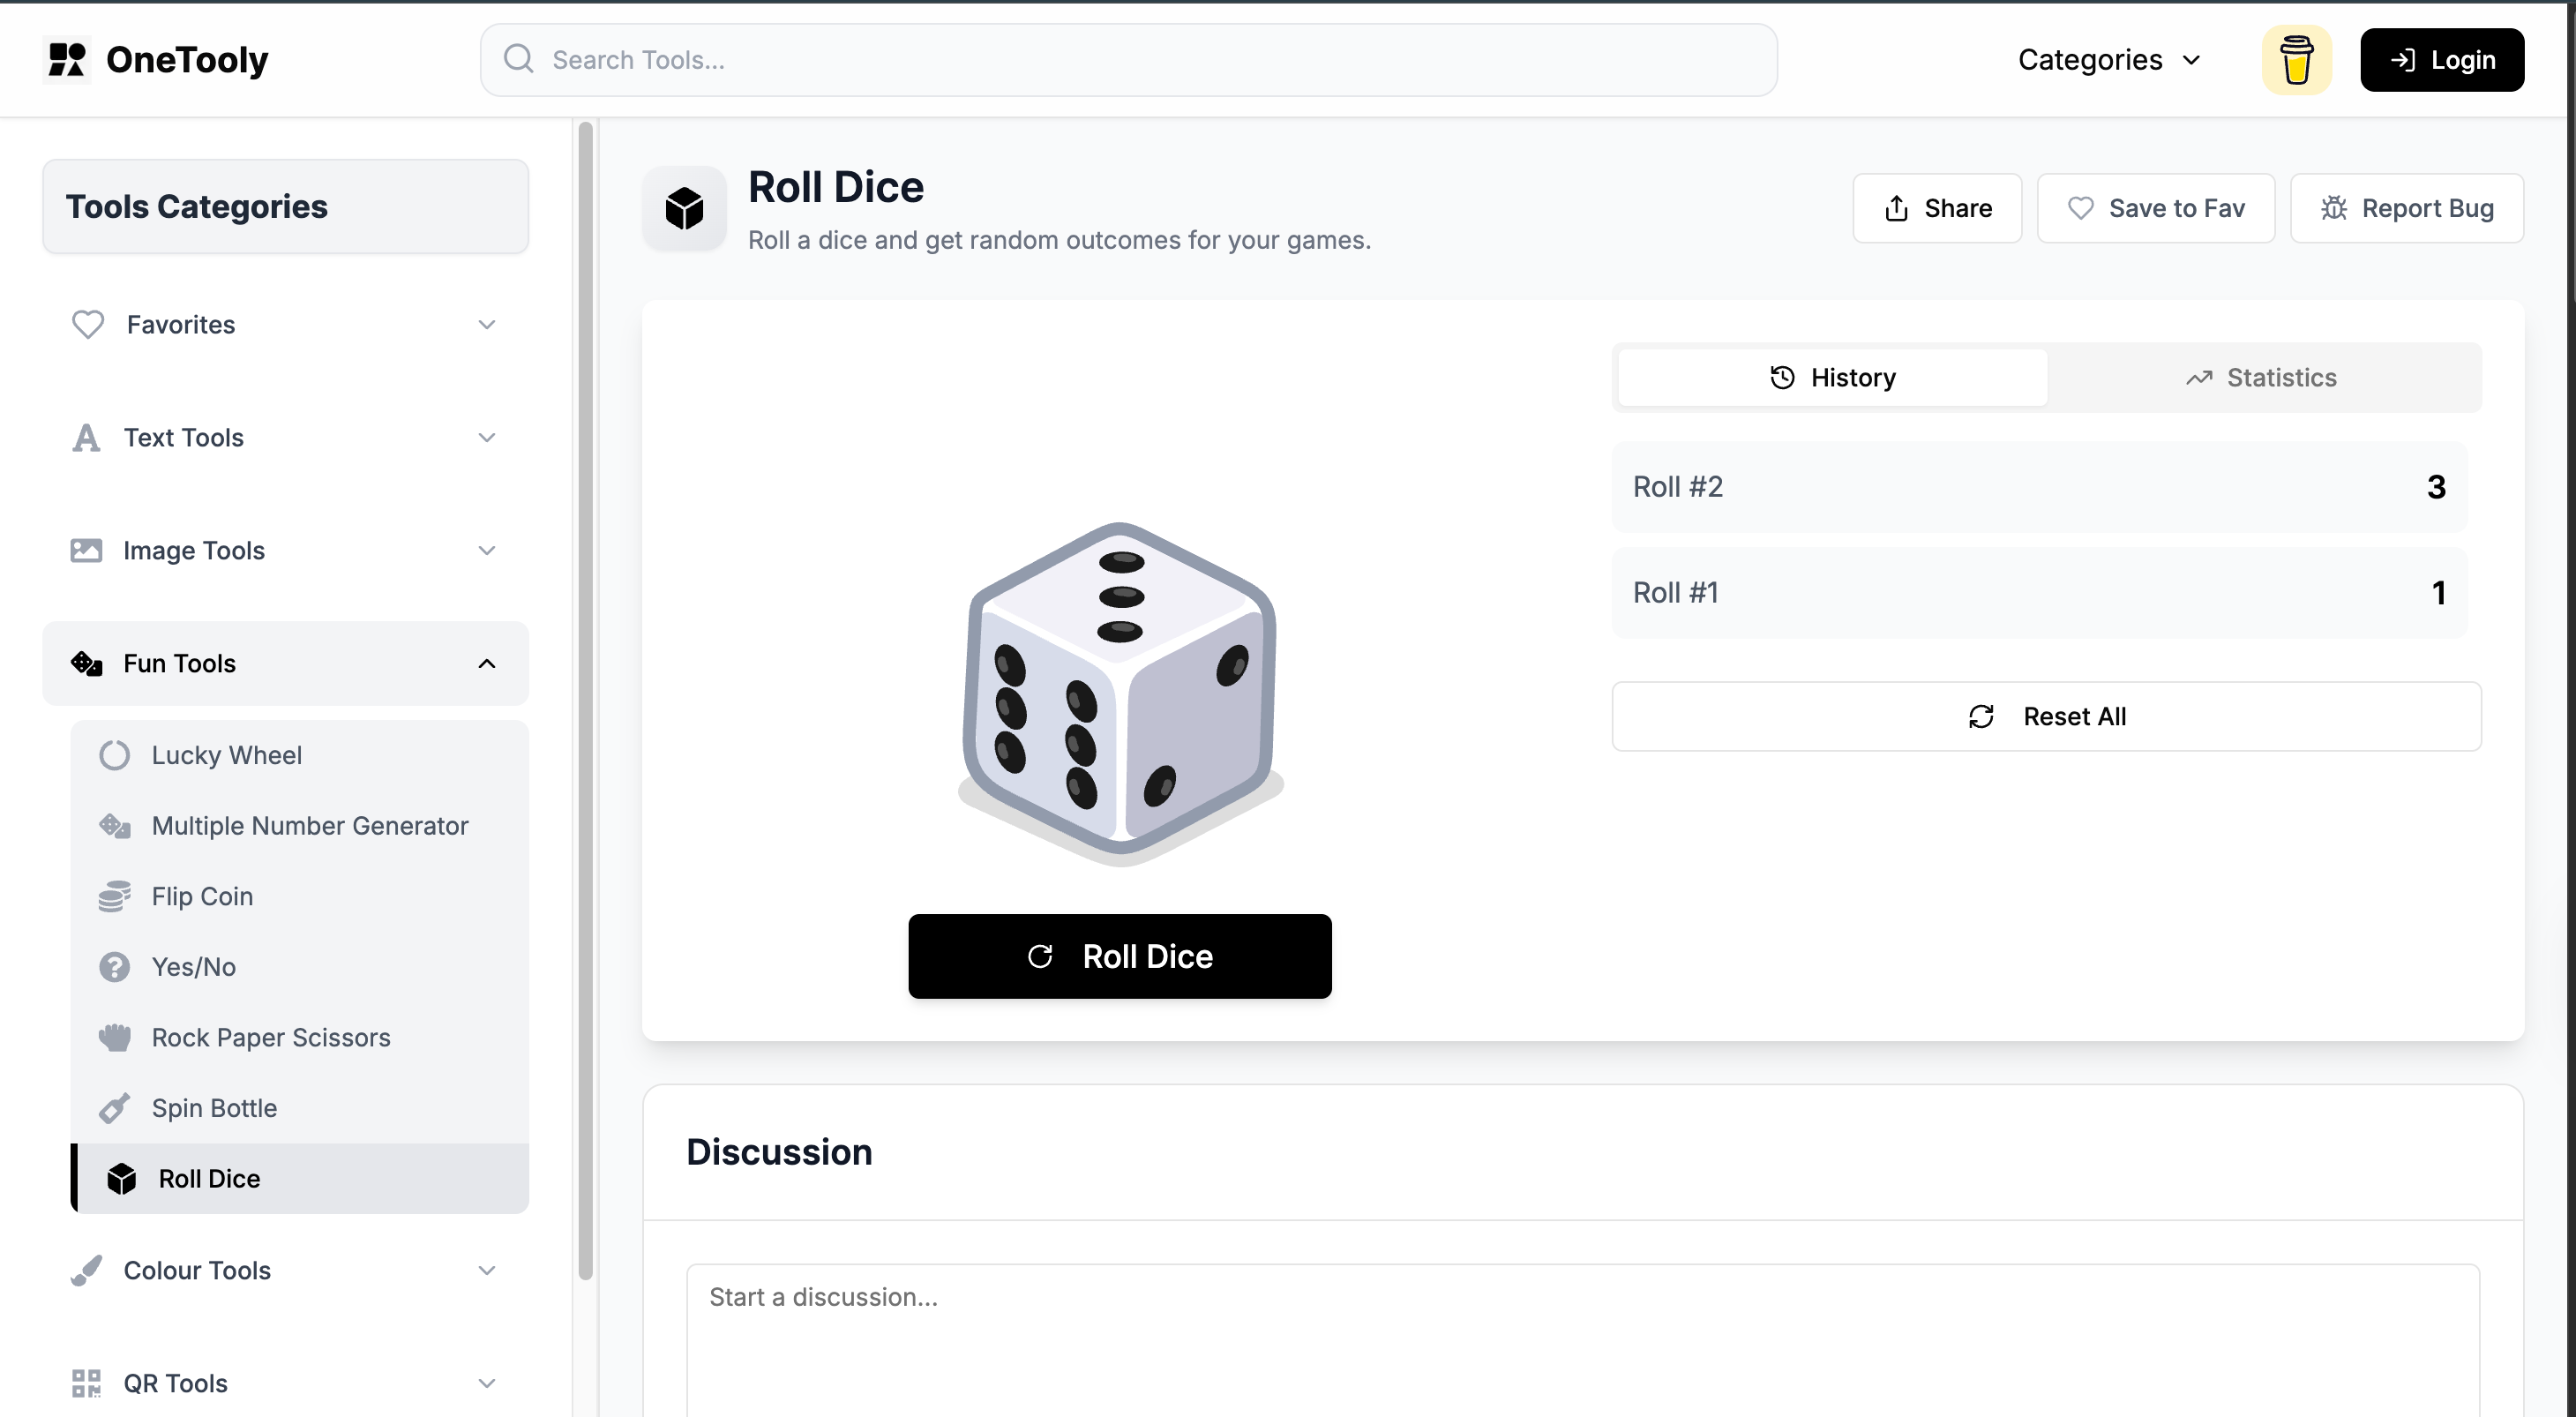Select the Rock Paper Scissors hand icon

coord(115,1037)
